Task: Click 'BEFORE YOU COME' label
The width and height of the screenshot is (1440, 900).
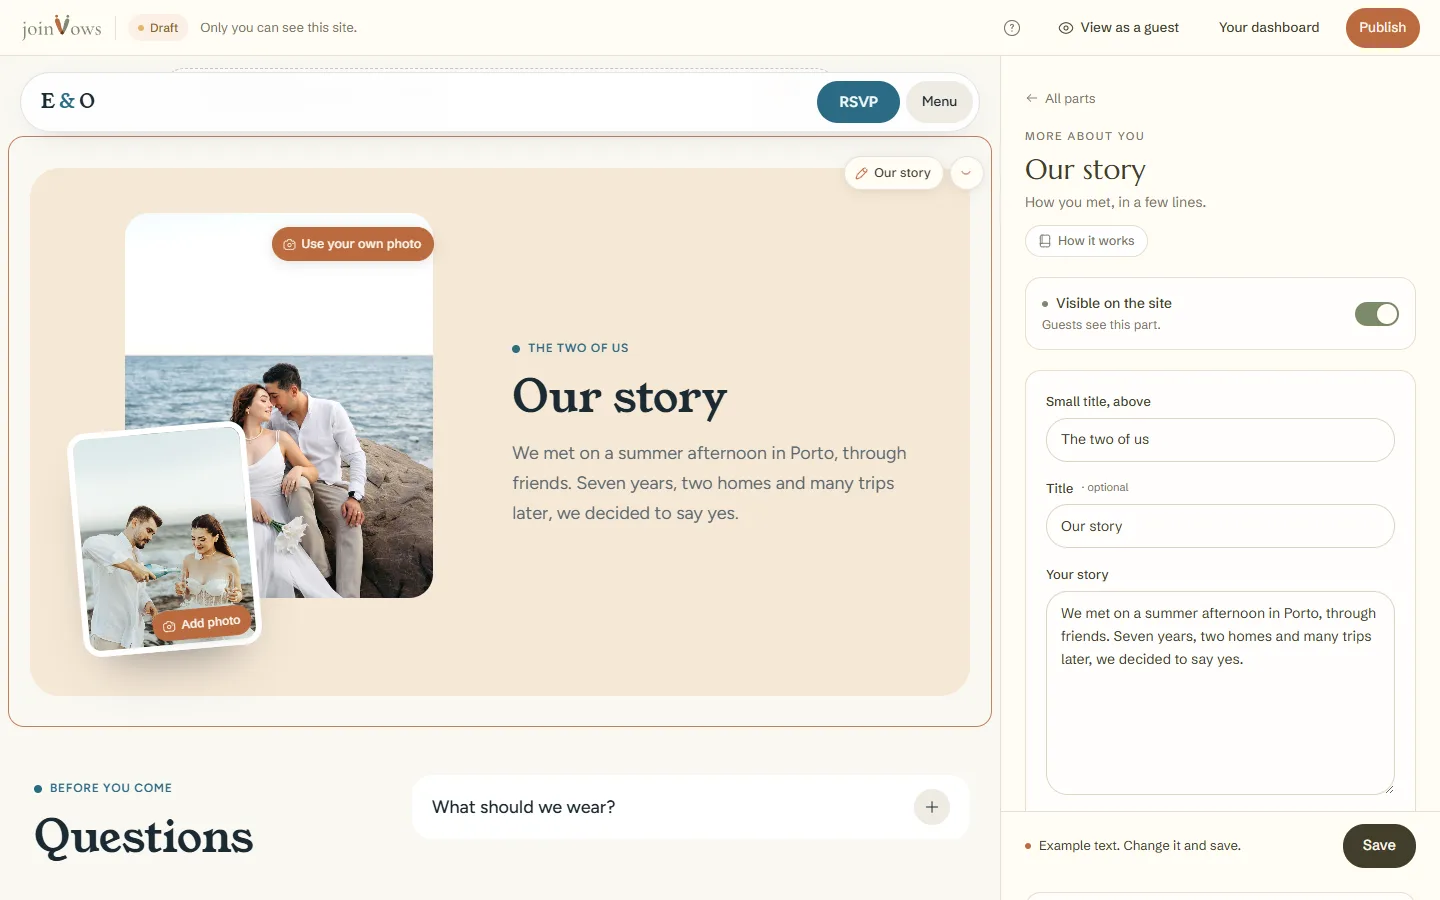Action: (x=111, y=788)
